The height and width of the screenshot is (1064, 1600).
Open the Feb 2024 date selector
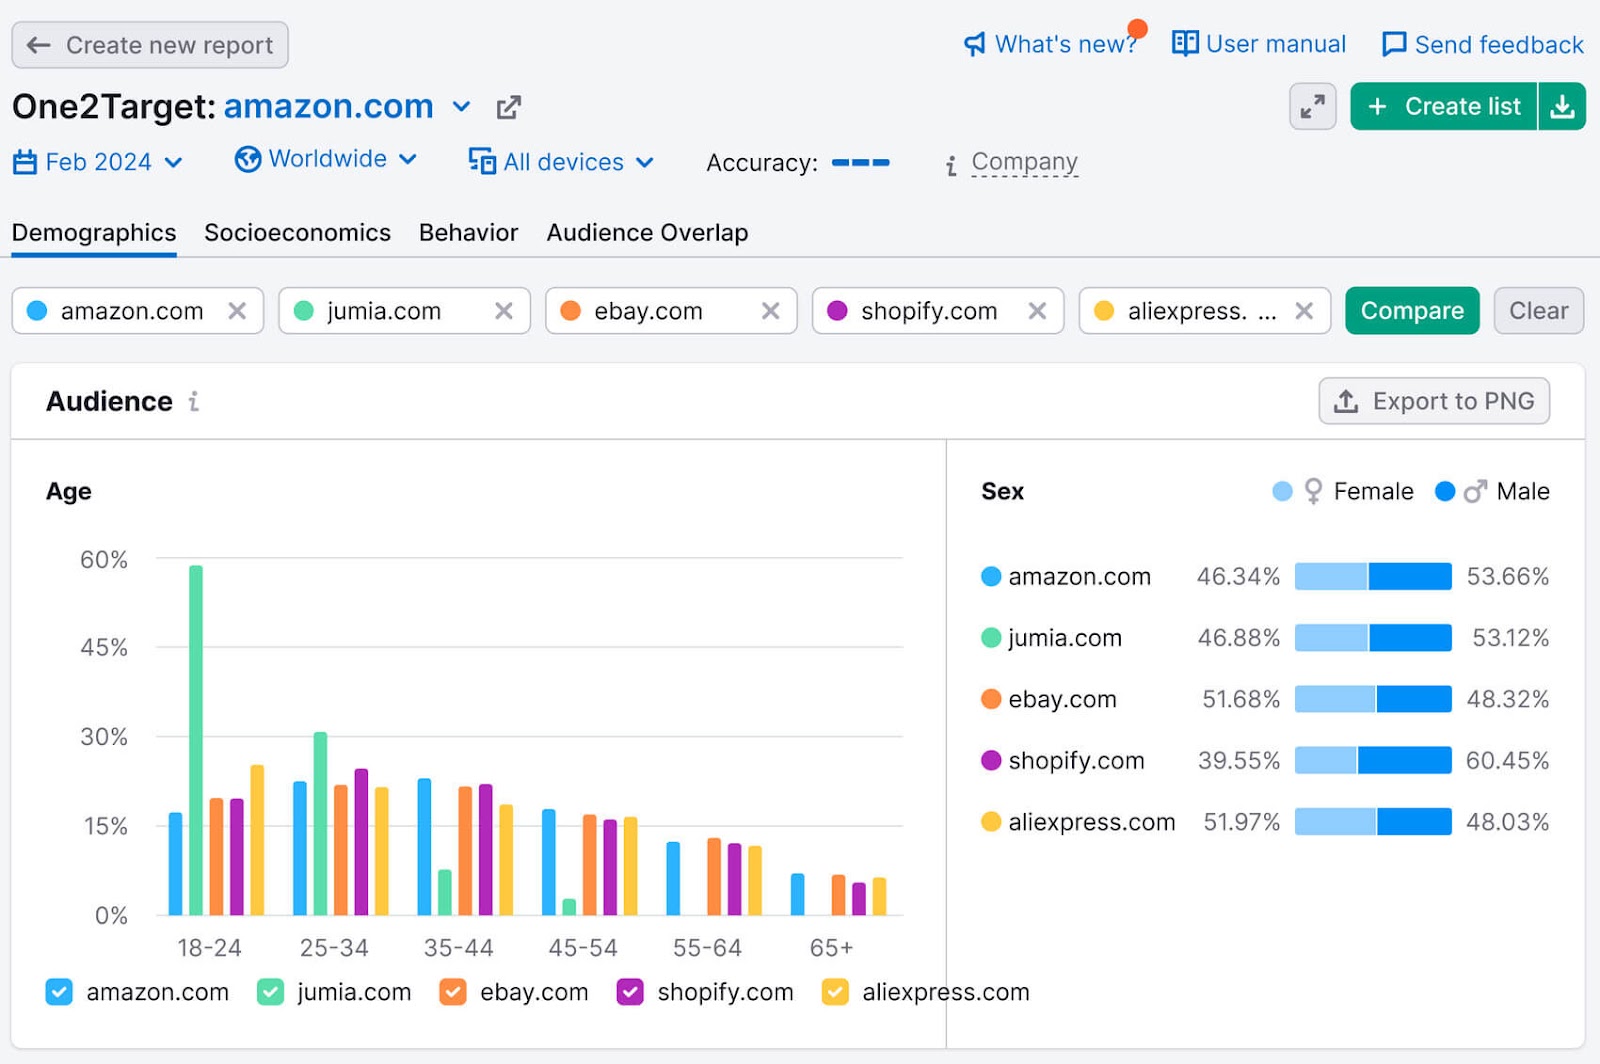(97, 161)
